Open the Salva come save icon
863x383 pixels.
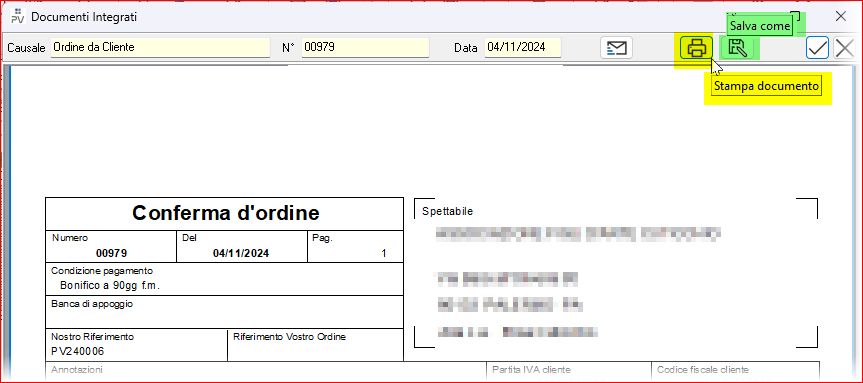(737, 48)
